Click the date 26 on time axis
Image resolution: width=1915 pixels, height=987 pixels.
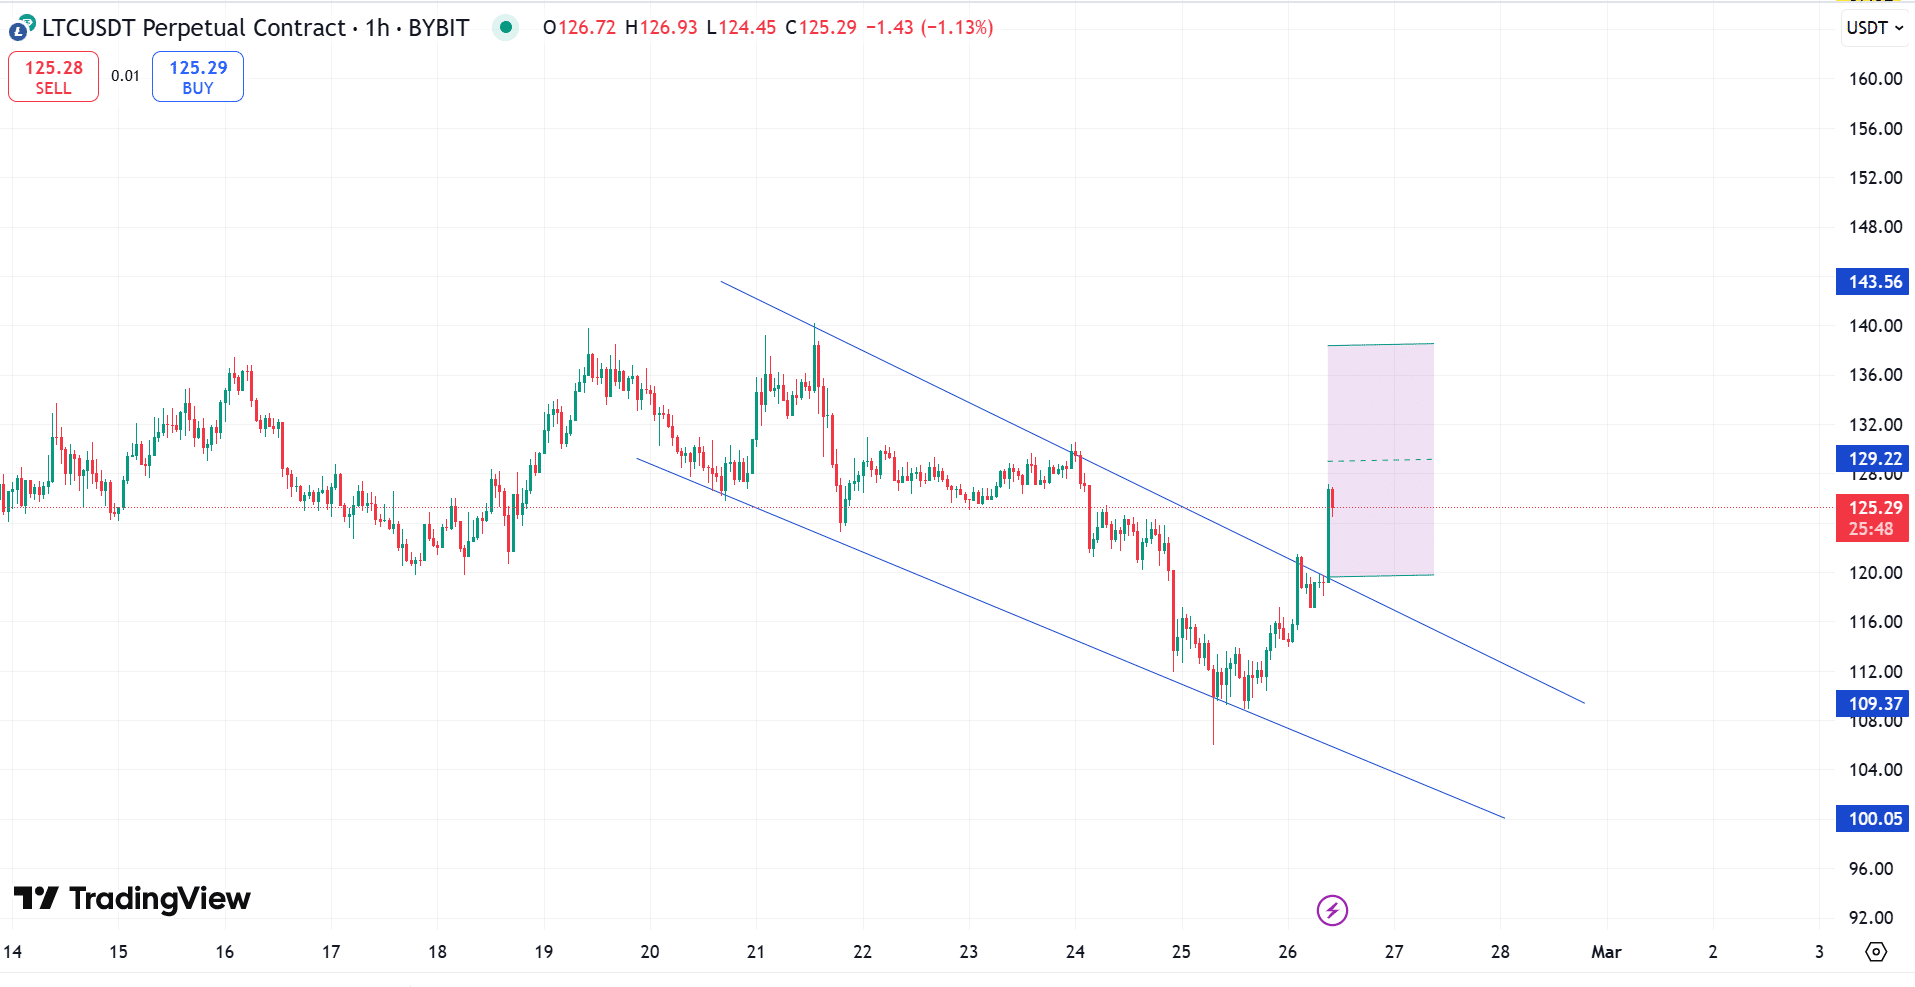click(x=1288, y=952)
